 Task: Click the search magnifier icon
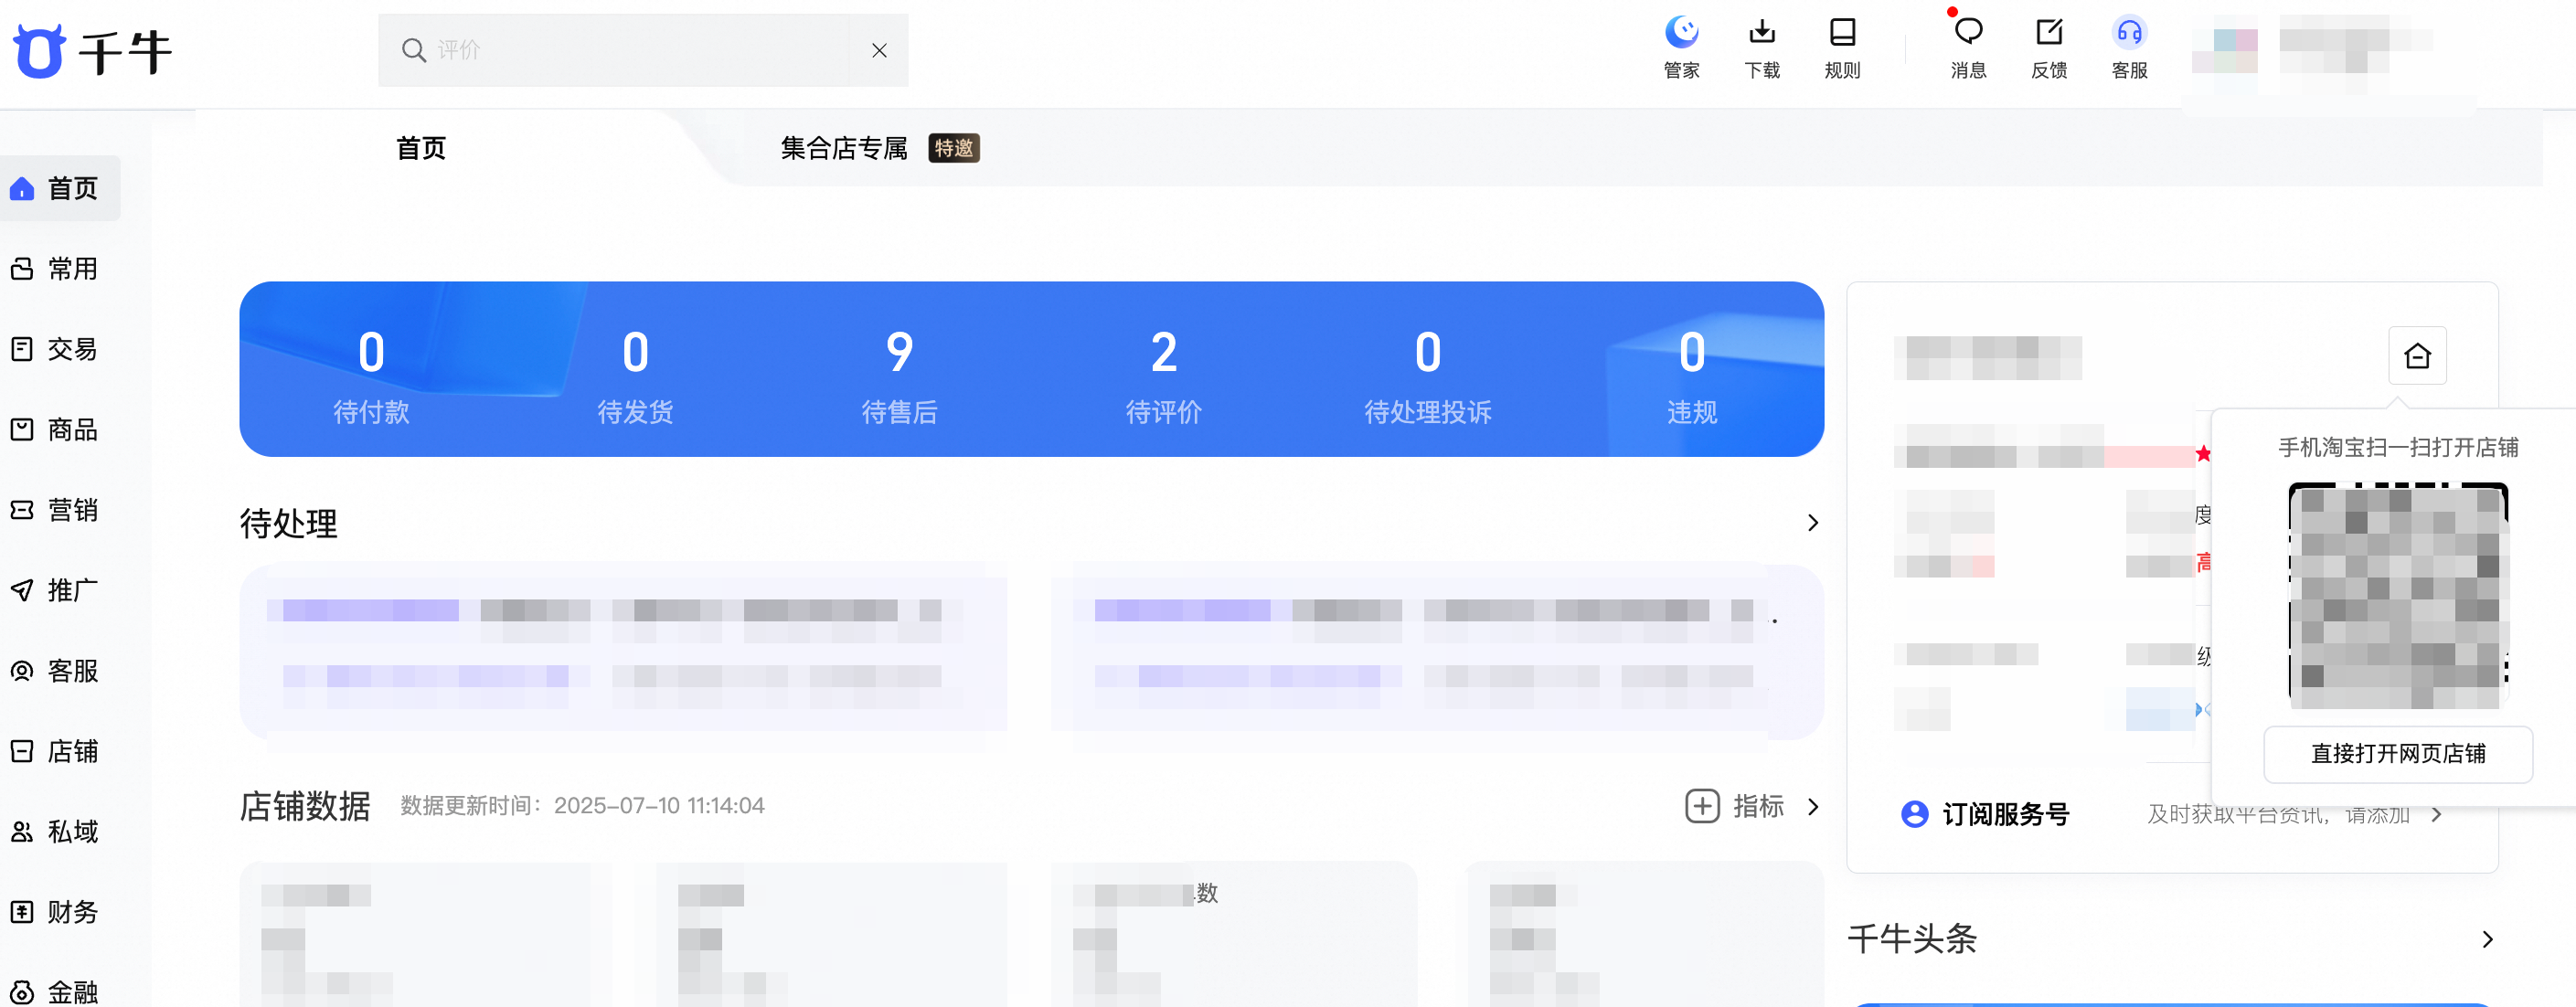coord(413,50)
